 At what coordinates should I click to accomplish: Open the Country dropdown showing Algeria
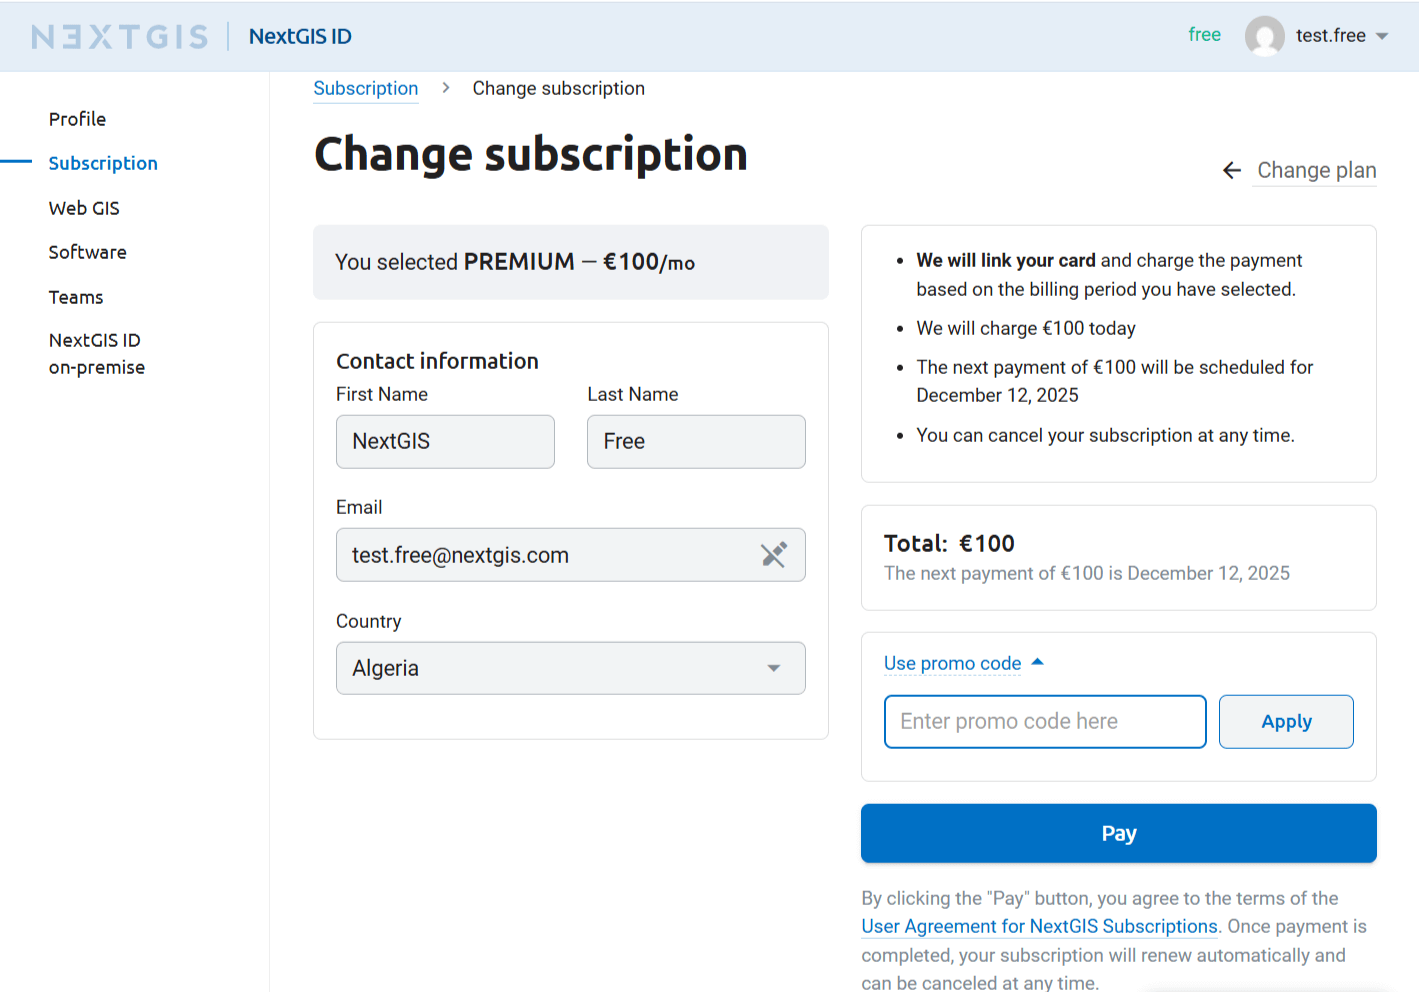[x=570, y=668]
